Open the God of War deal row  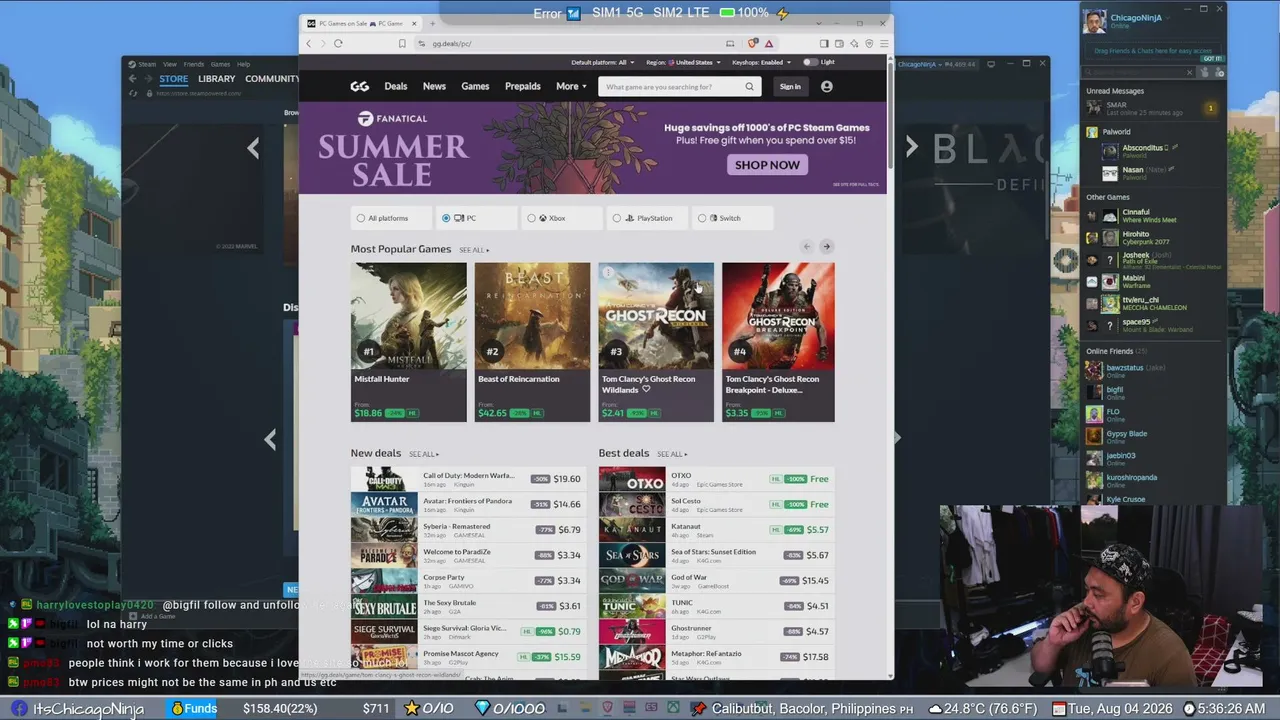pos(716,580)
